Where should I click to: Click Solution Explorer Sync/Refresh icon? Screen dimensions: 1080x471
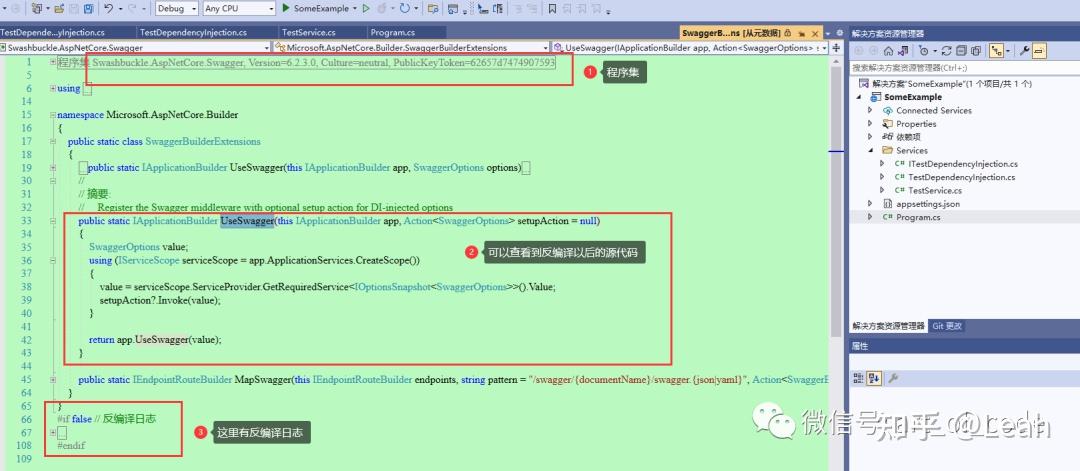(946, 51)
